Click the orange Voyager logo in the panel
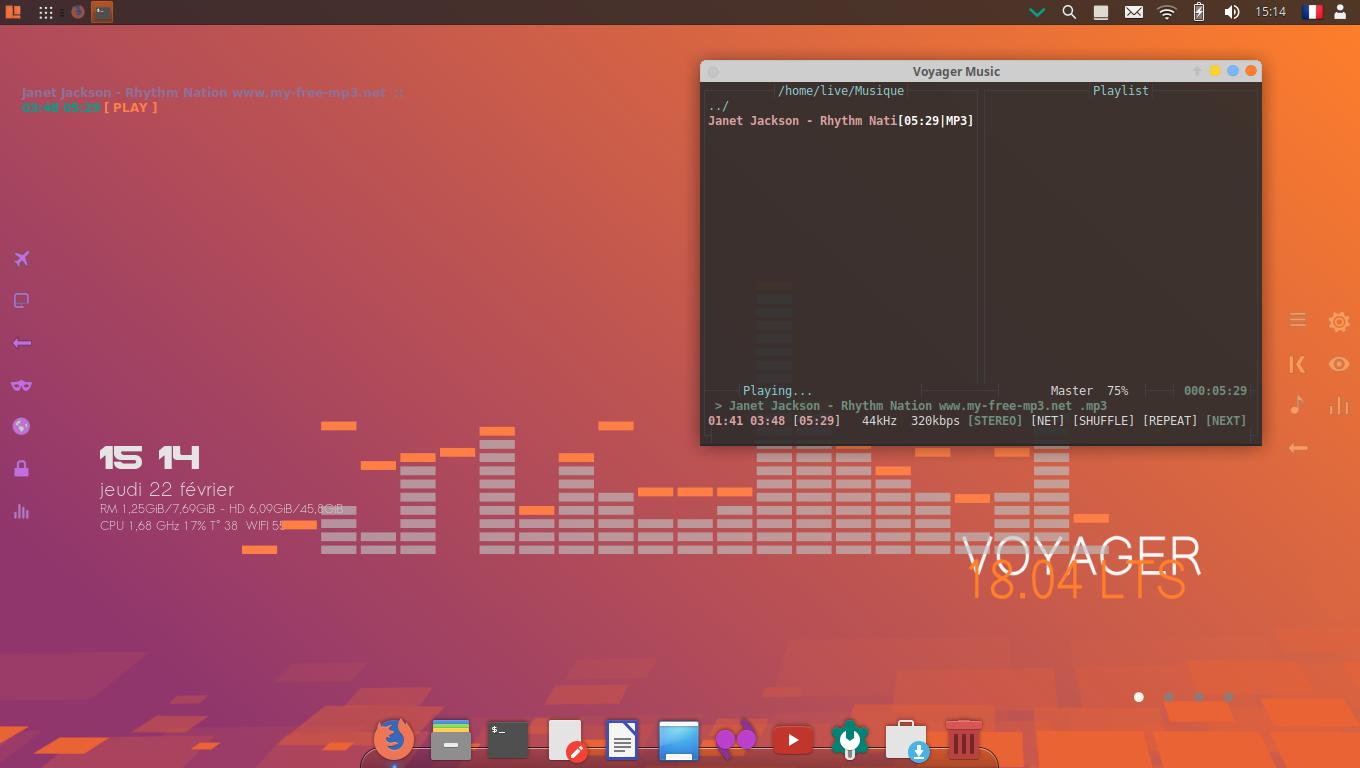 (x=14, y=12)
